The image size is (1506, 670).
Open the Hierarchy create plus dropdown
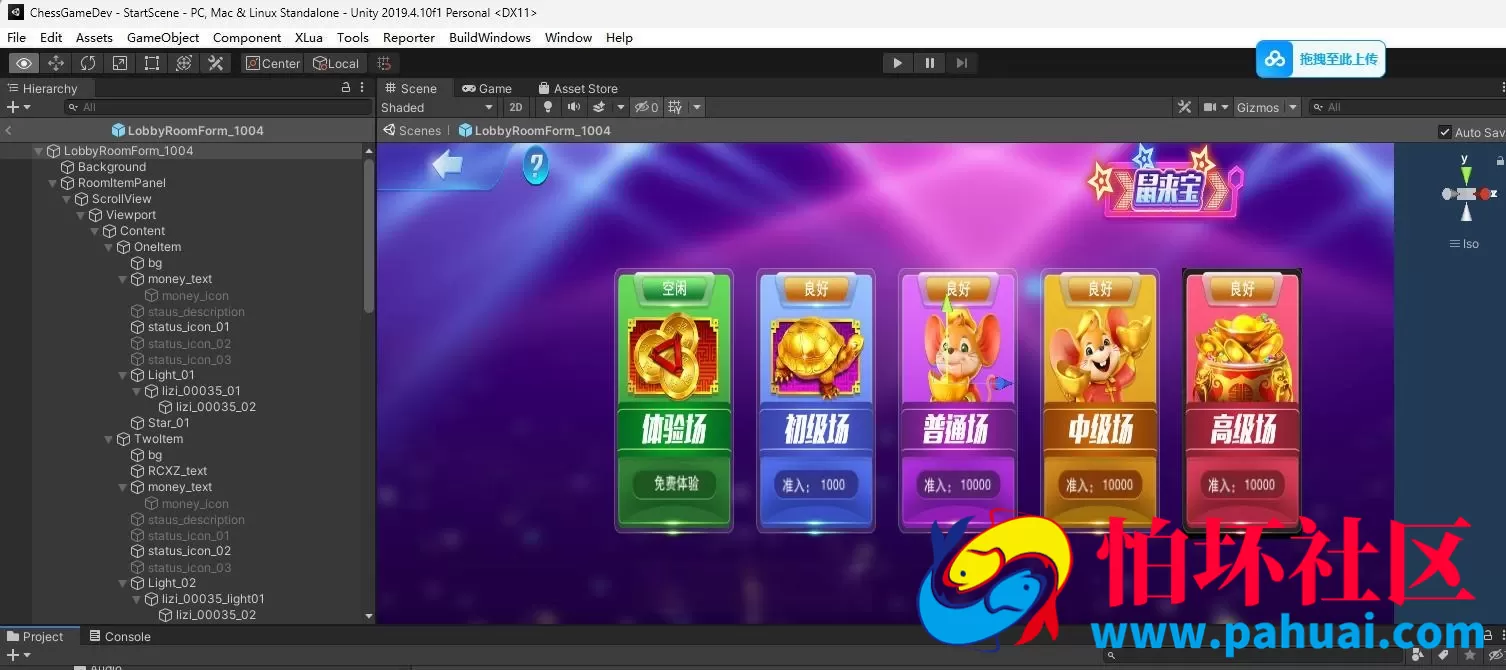(x=18, y=107)
